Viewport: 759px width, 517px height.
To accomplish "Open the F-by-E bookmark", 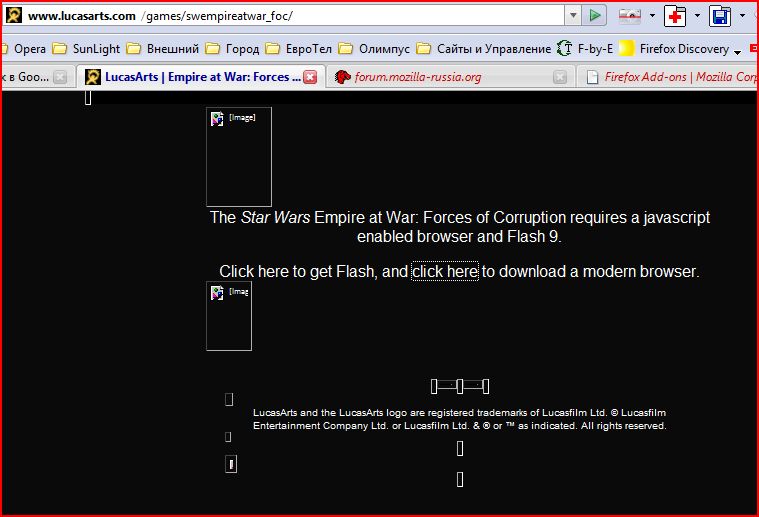I will point(585,49).
